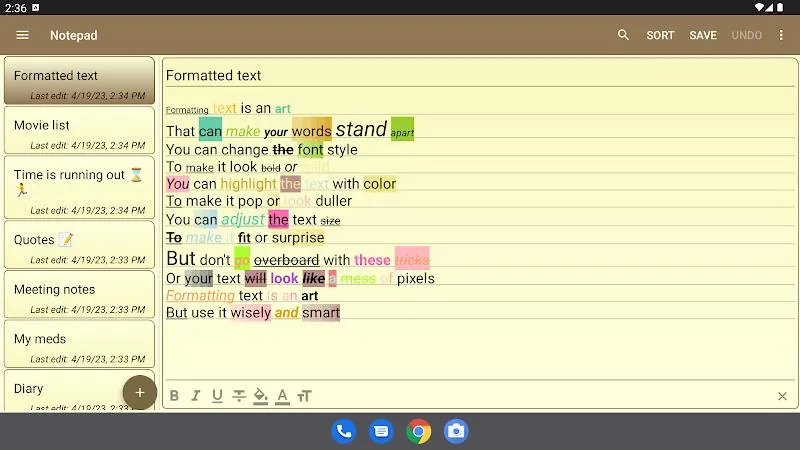This screenshot has height=450, width=800.
Task: Apply strikethrough formatting
Action: pyautogui.click(x=239, y=396)
